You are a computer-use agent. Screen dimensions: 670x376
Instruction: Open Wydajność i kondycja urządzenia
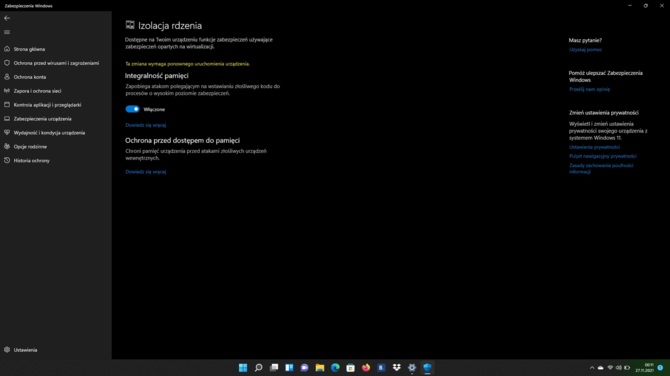pos(49,133)
